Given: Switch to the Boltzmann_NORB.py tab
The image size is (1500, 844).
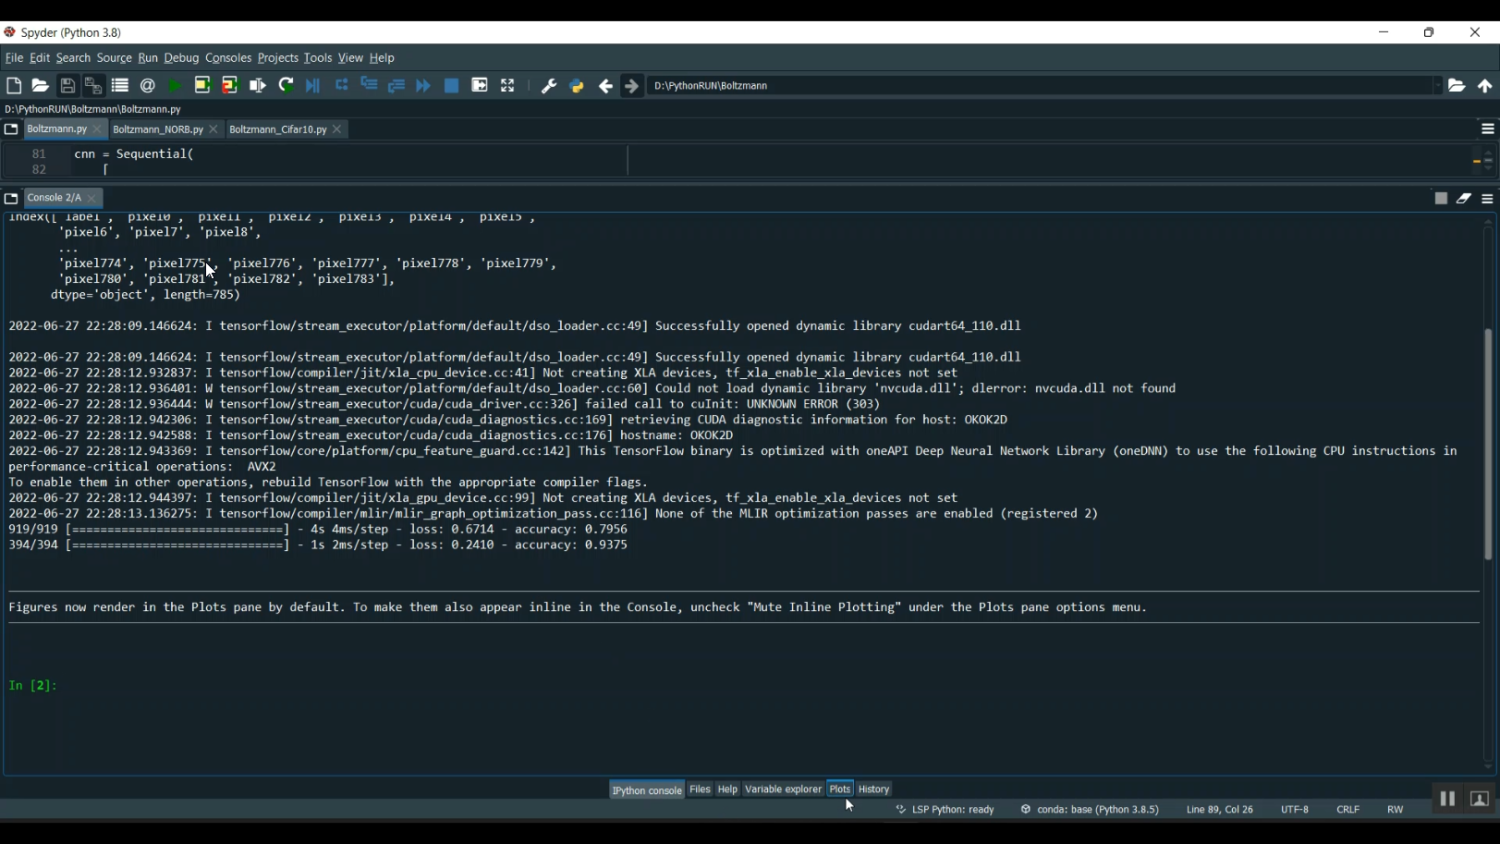Looking at the screenshot, I should point(157,130).
